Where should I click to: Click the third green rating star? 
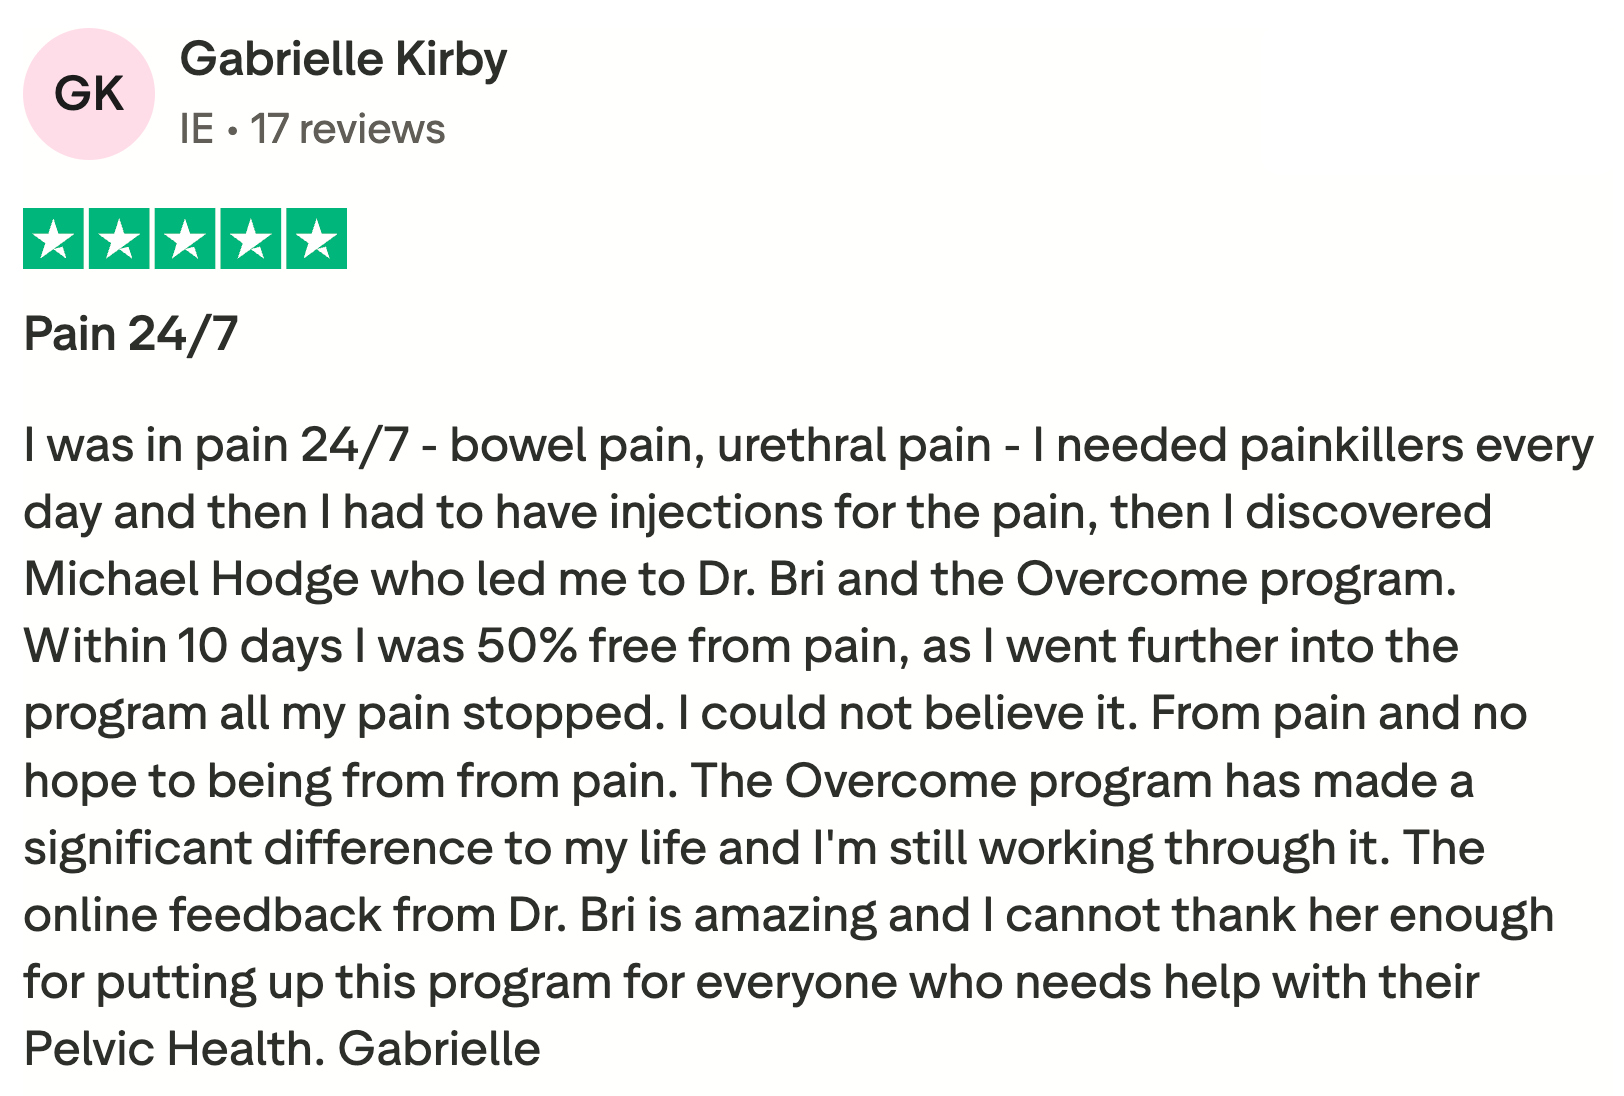pos(185,239)
